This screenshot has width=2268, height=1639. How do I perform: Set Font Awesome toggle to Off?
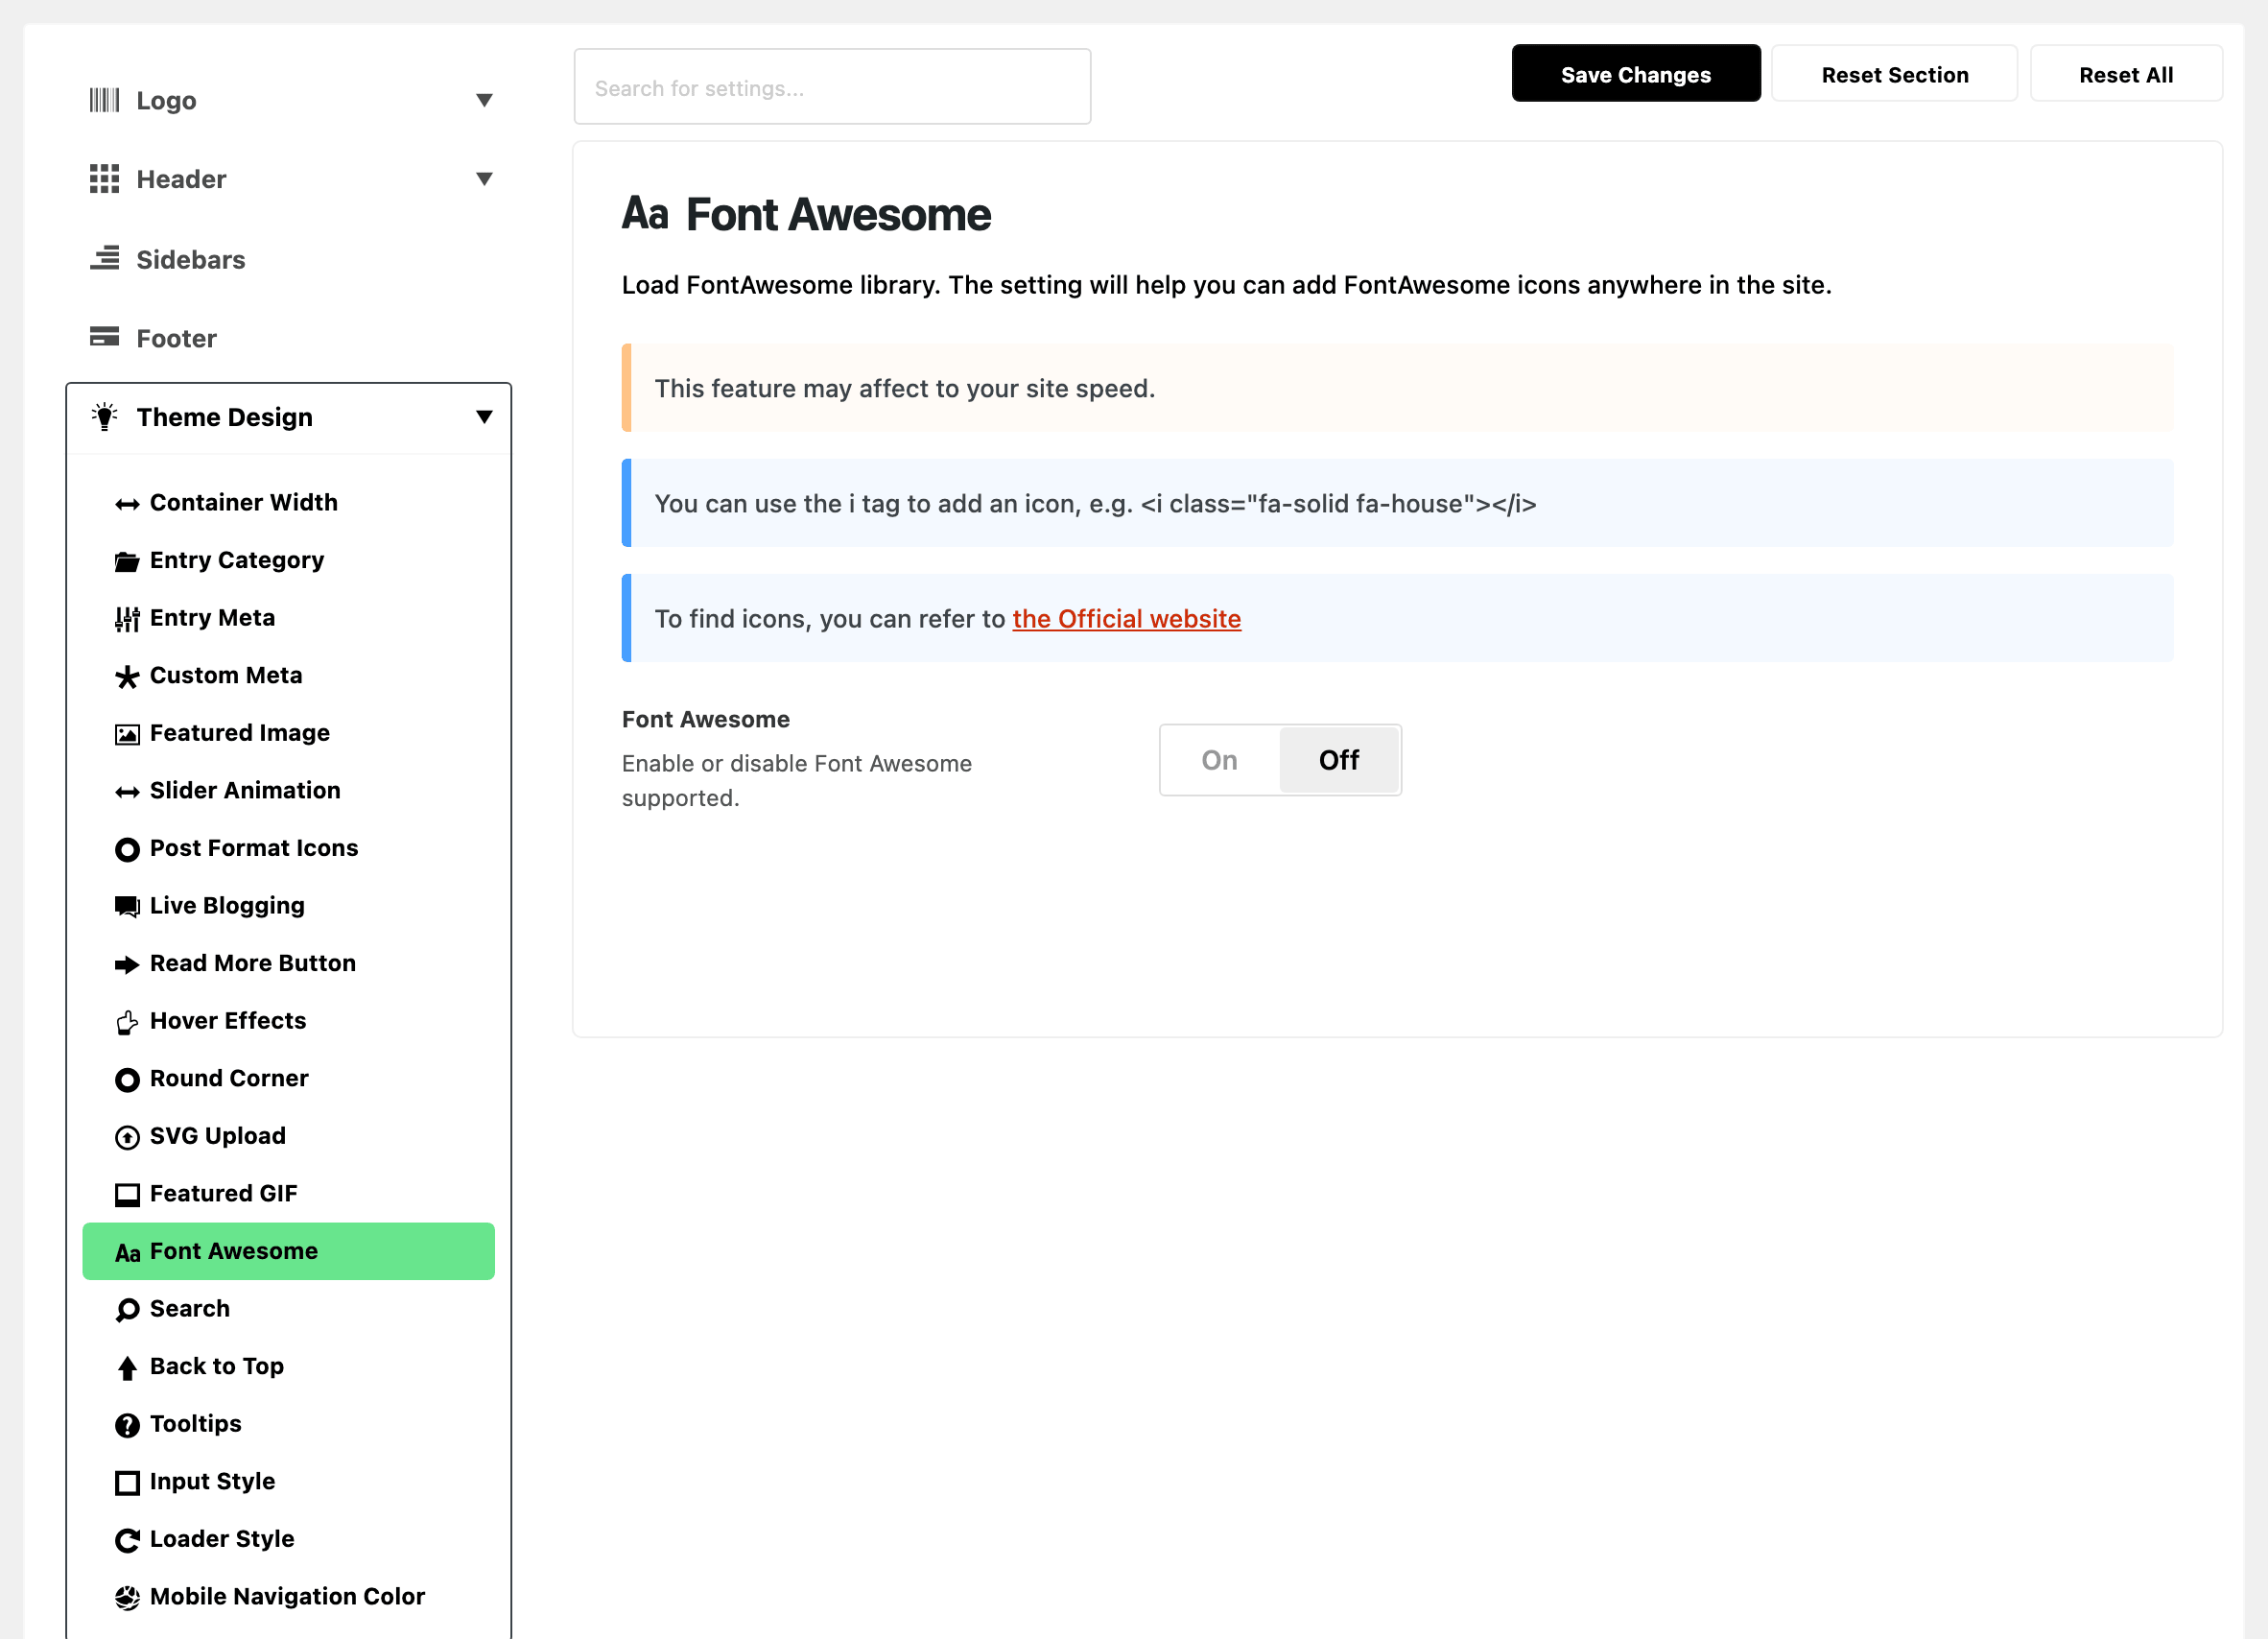(x=1339, y=760)
